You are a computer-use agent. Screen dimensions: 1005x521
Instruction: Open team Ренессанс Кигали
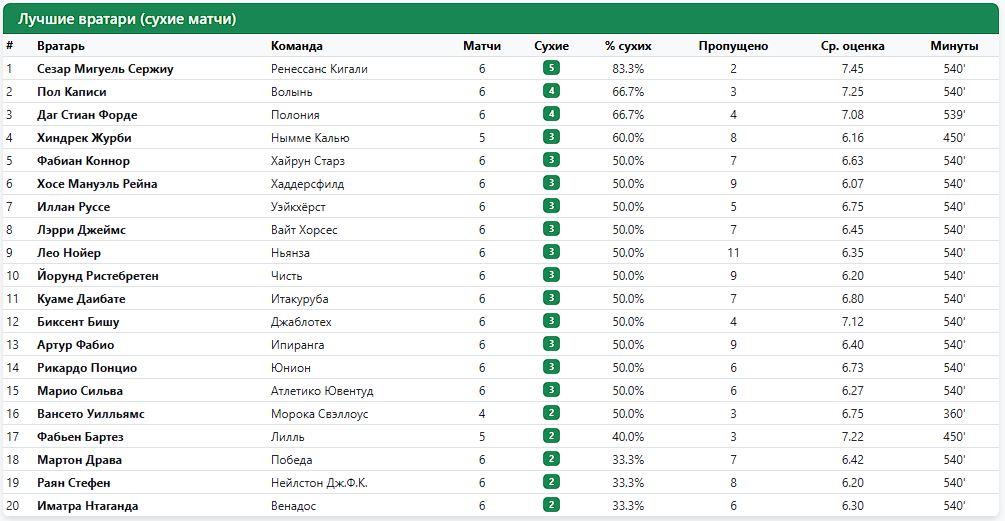tap(319, 69)
